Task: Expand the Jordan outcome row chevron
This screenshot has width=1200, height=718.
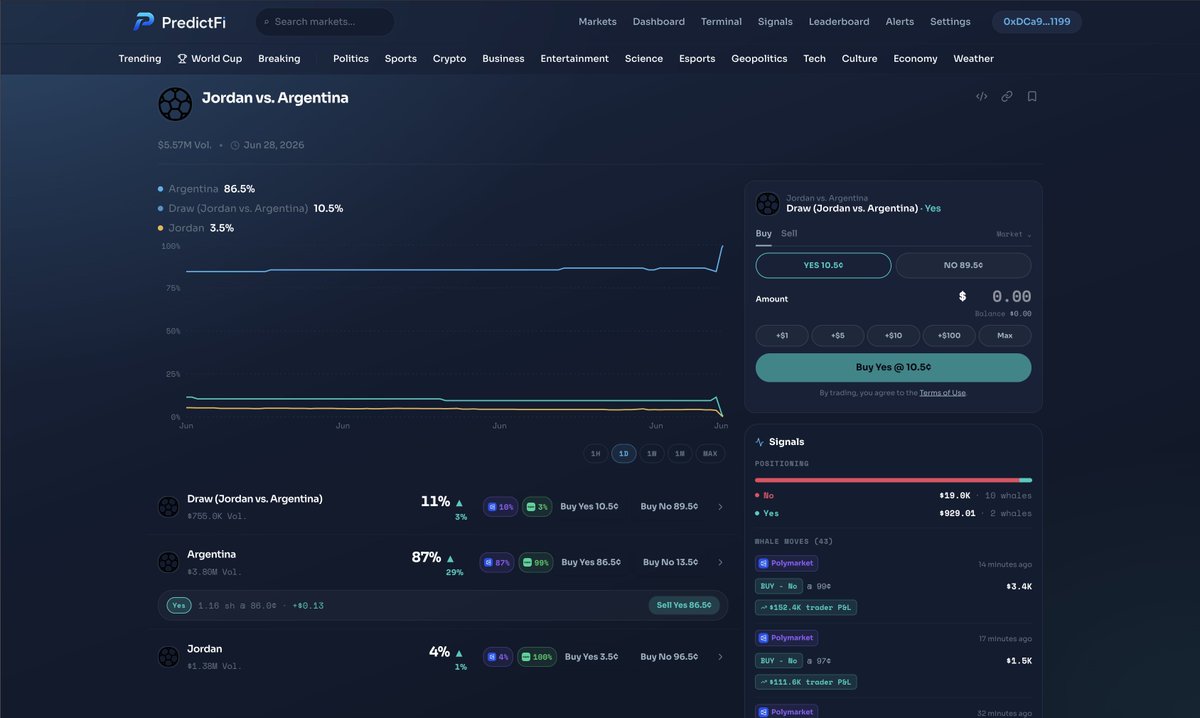Action: click(720, 657)
